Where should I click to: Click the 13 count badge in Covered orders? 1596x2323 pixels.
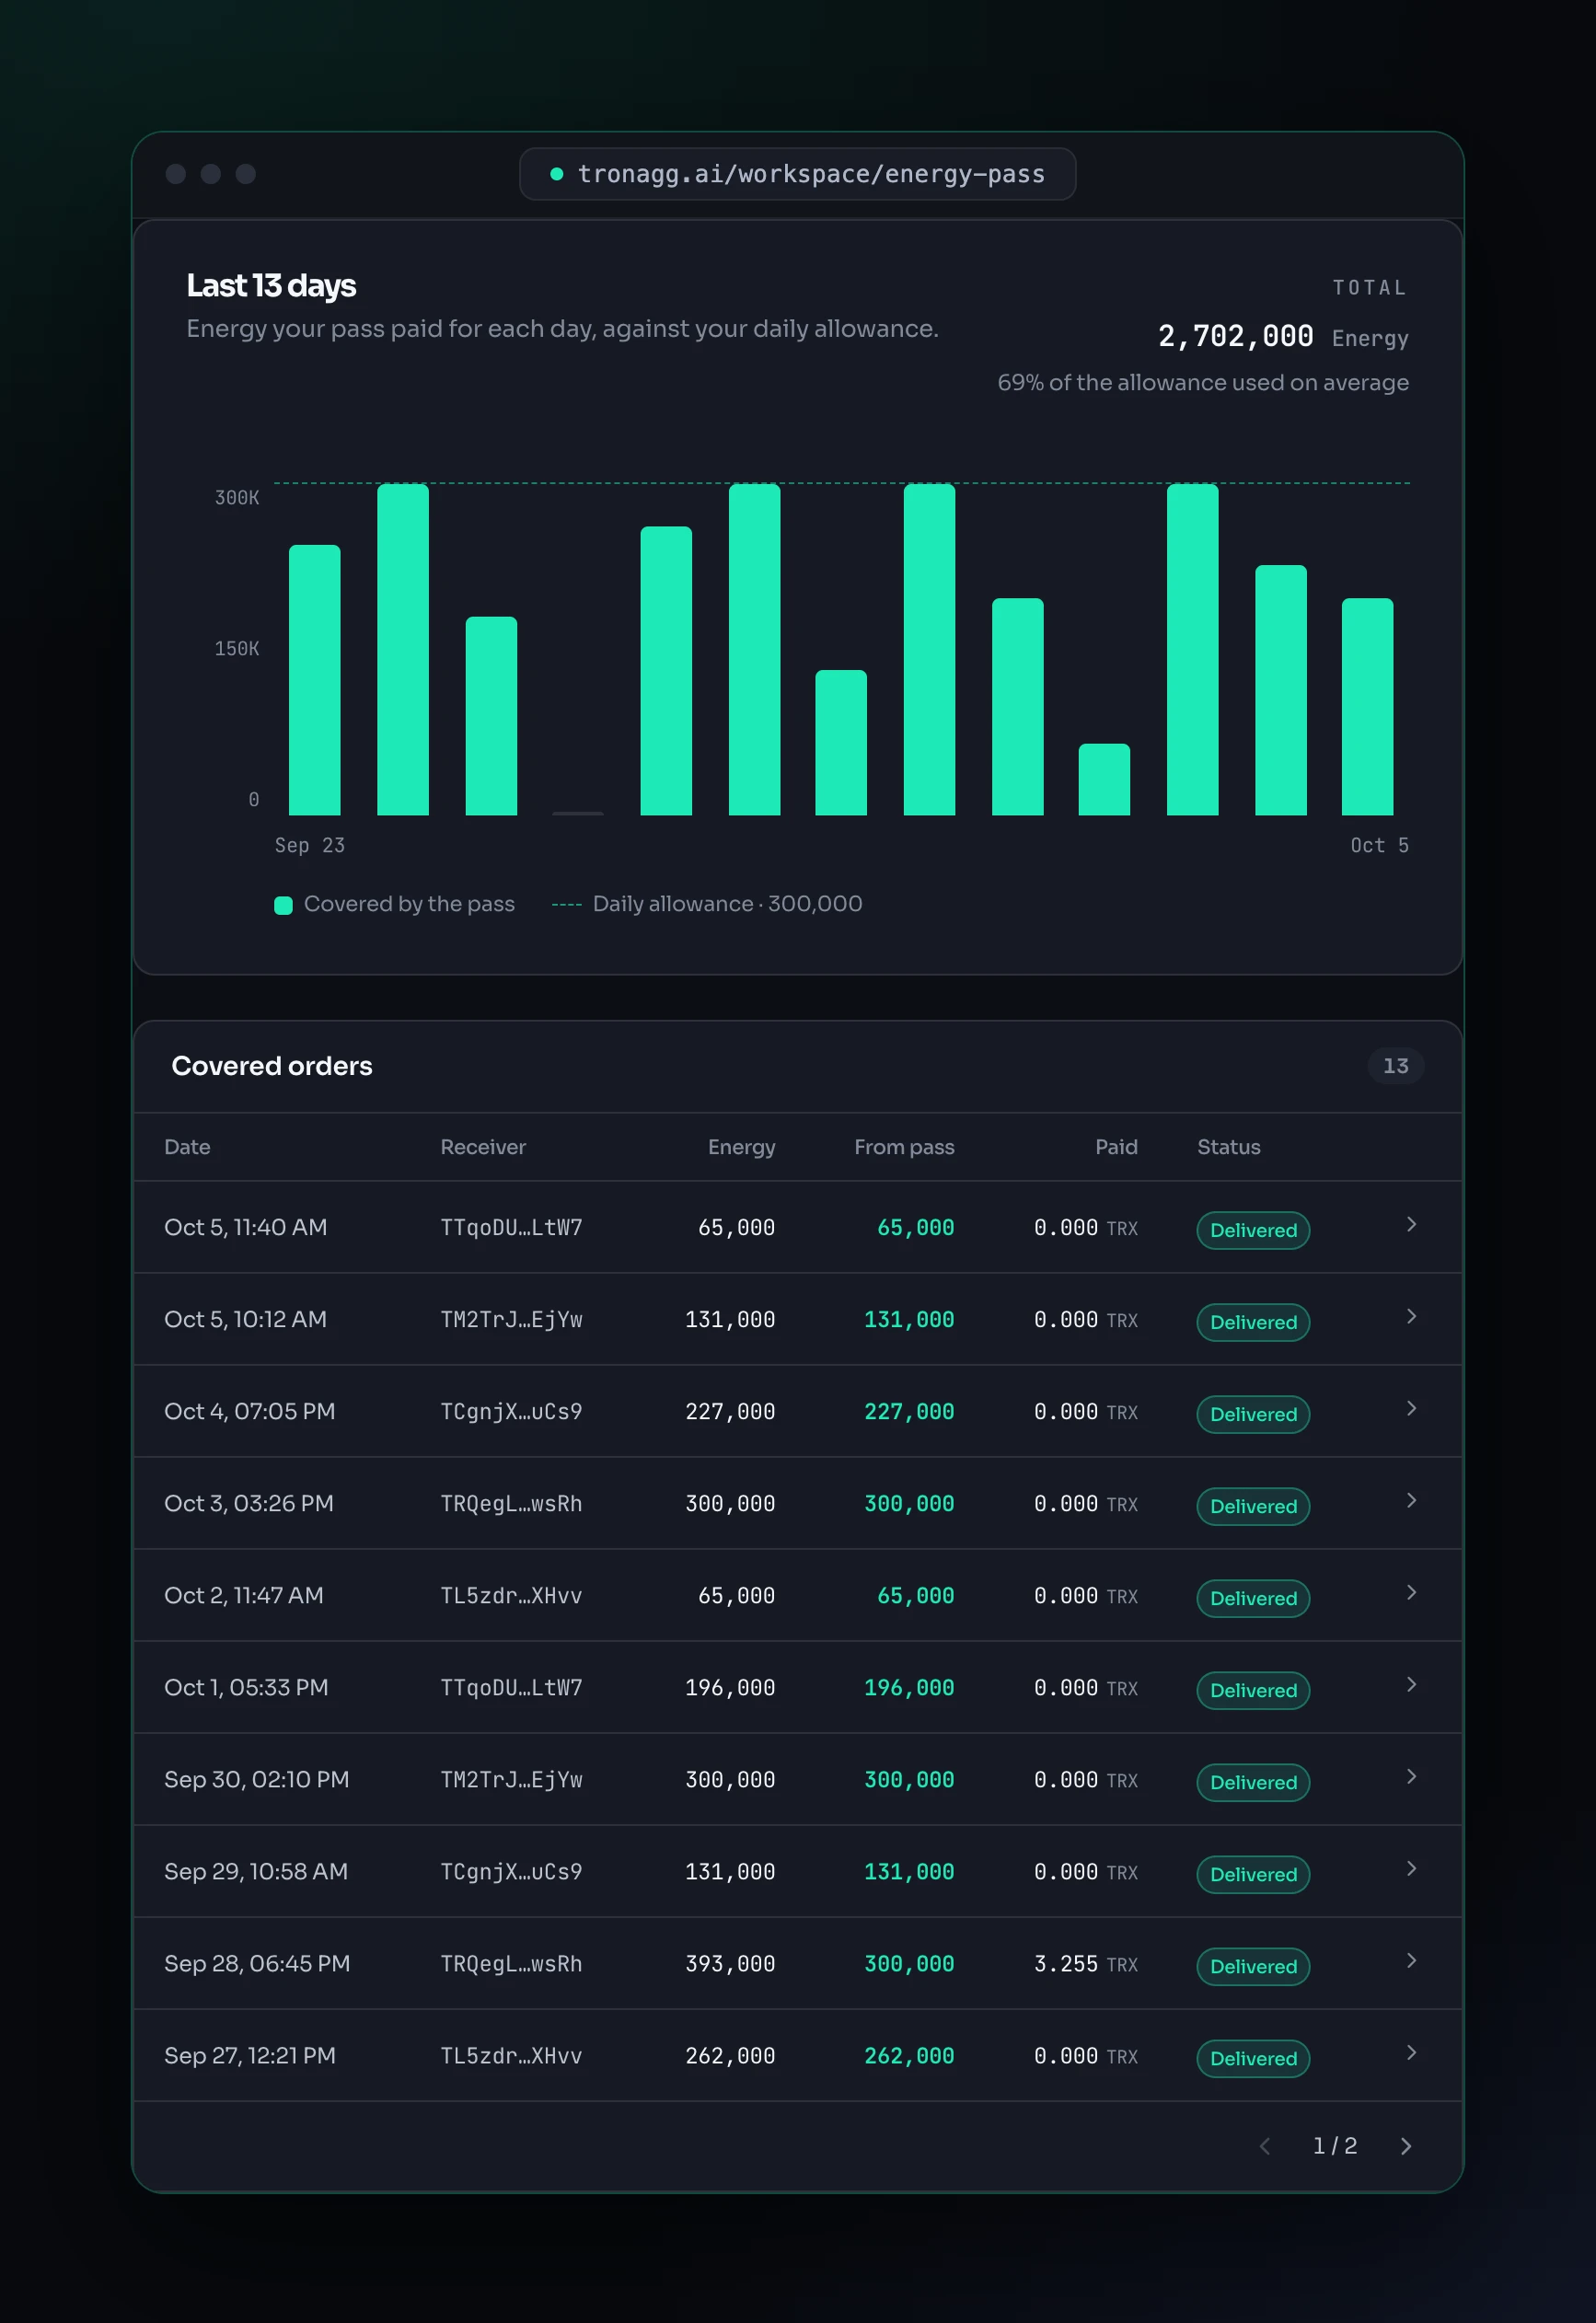[1395, 1066]
